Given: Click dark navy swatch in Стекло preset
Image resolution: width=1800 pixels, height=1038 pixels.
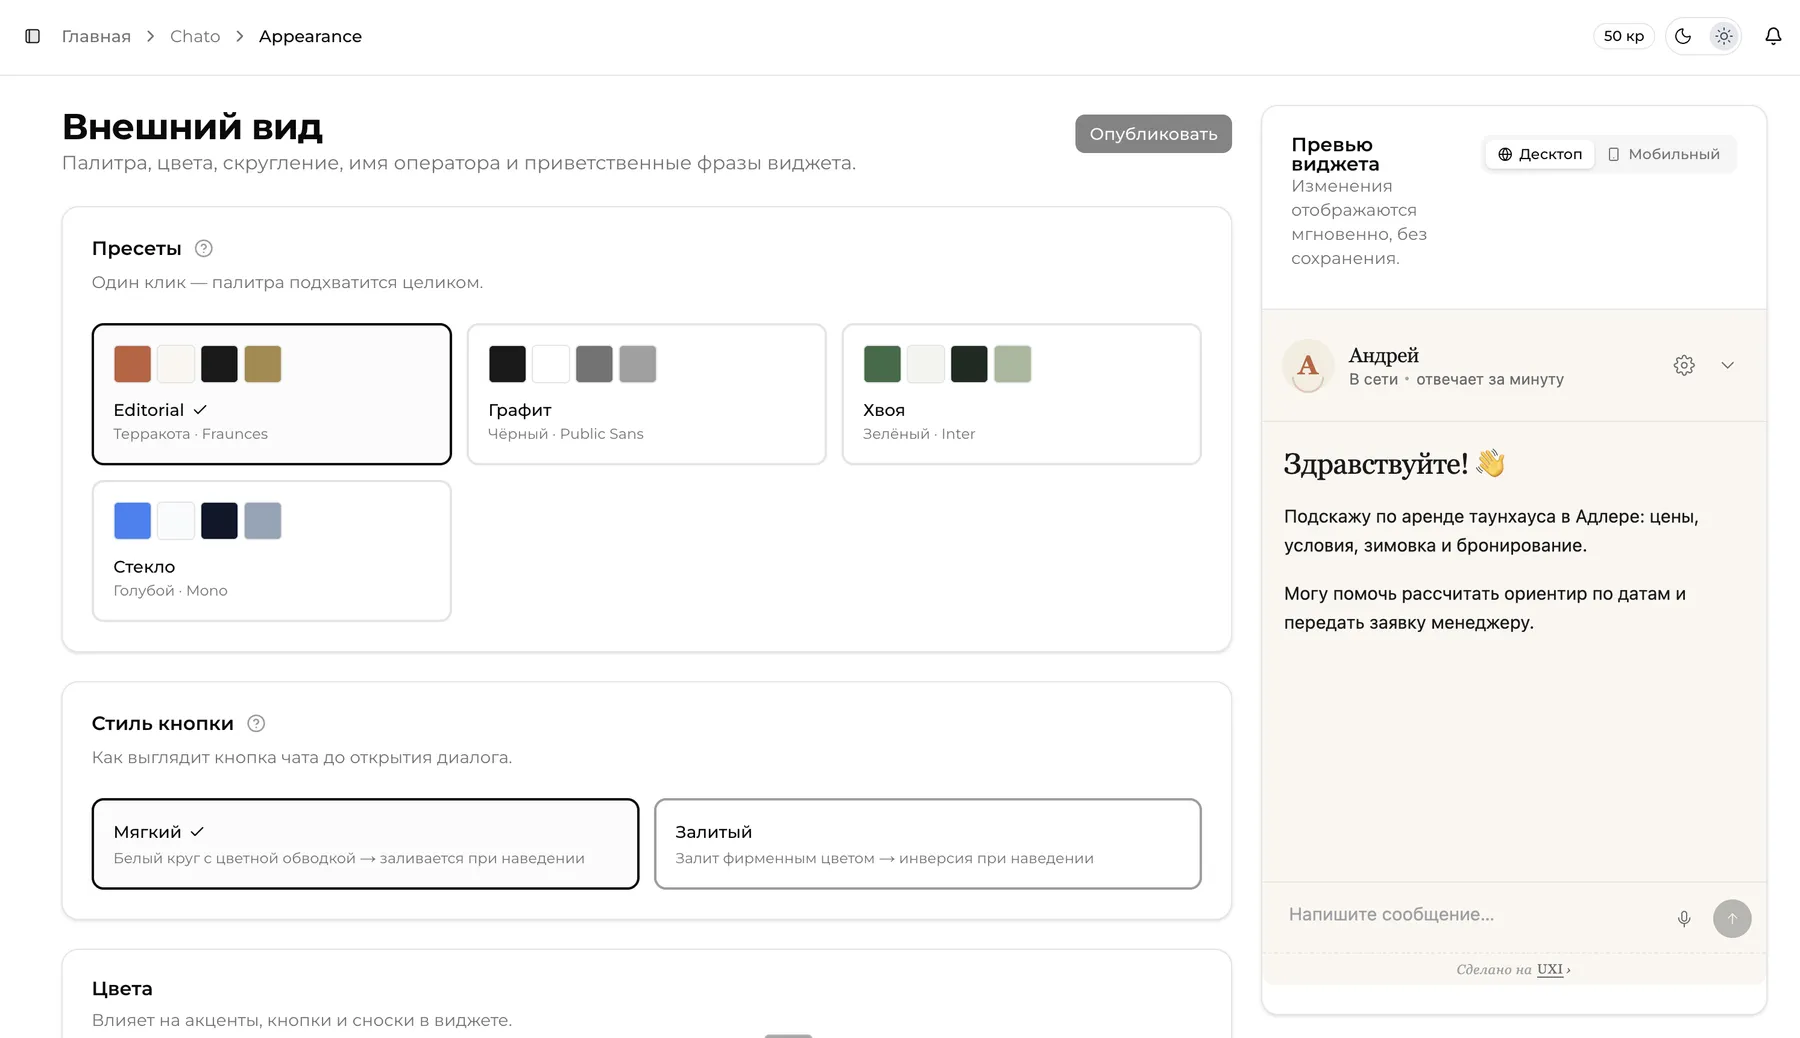Looking at the screenshot, I should tap(219, 521).
